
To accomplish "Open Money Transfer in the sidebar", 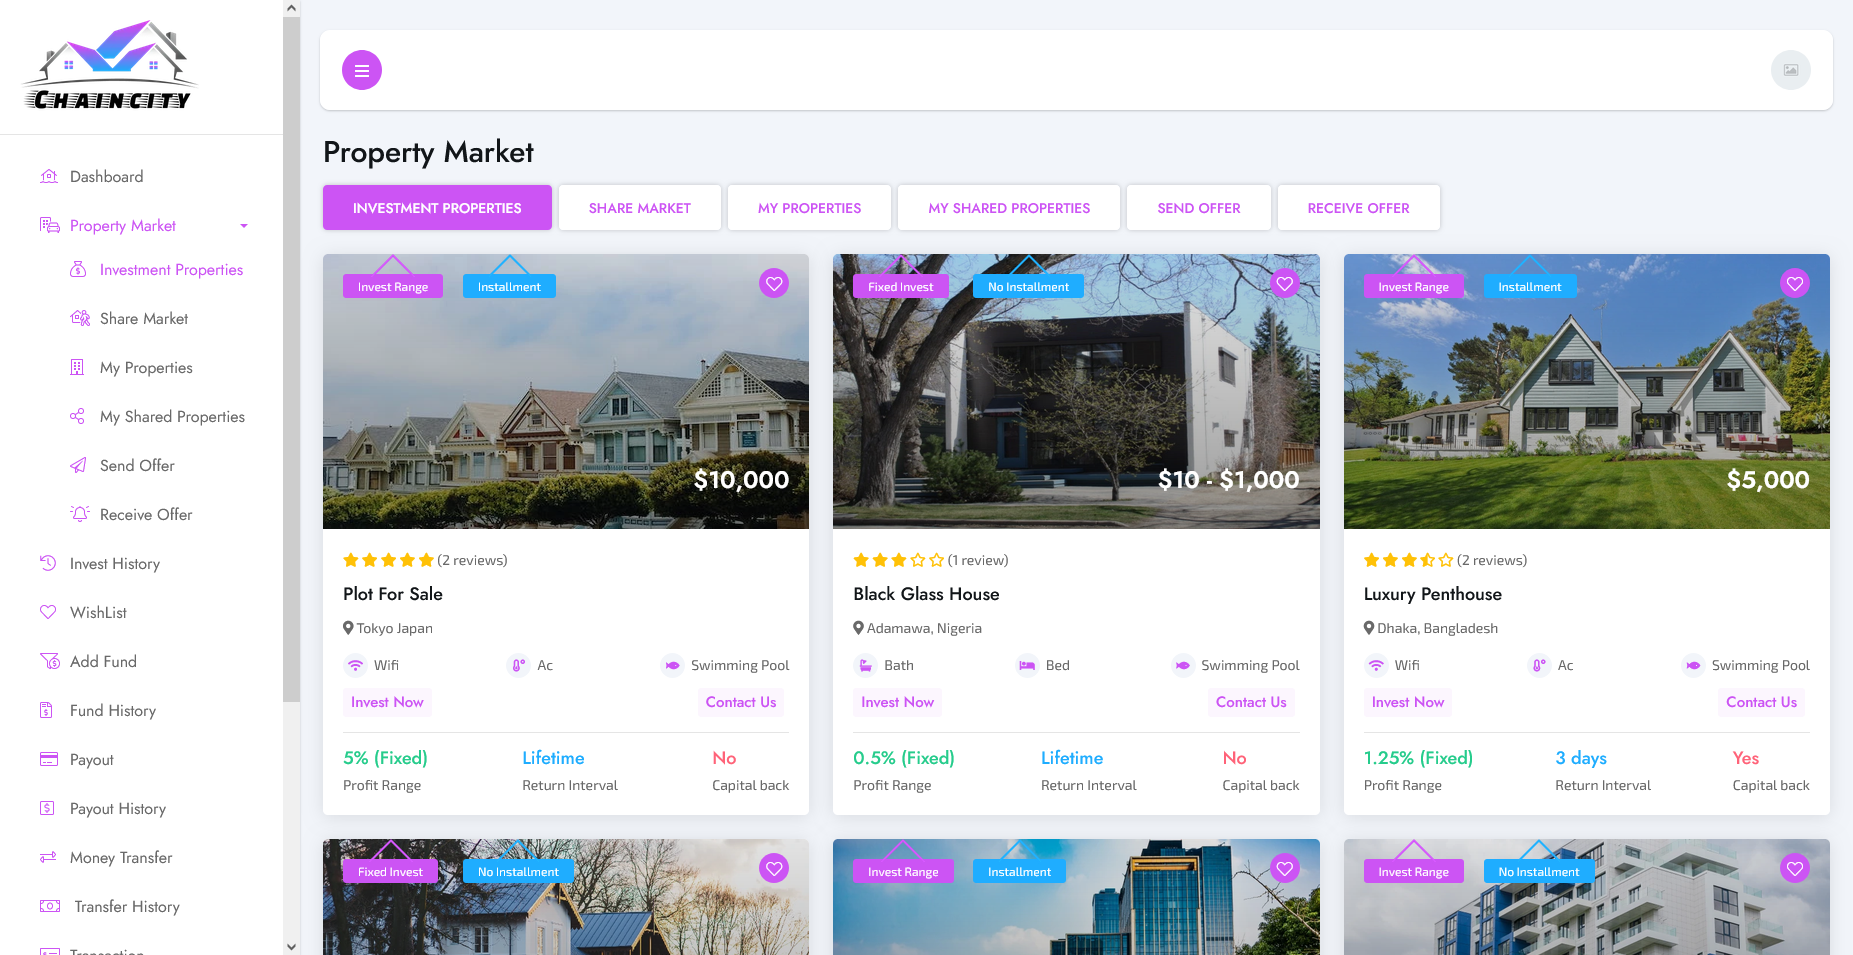I will 121,858.
